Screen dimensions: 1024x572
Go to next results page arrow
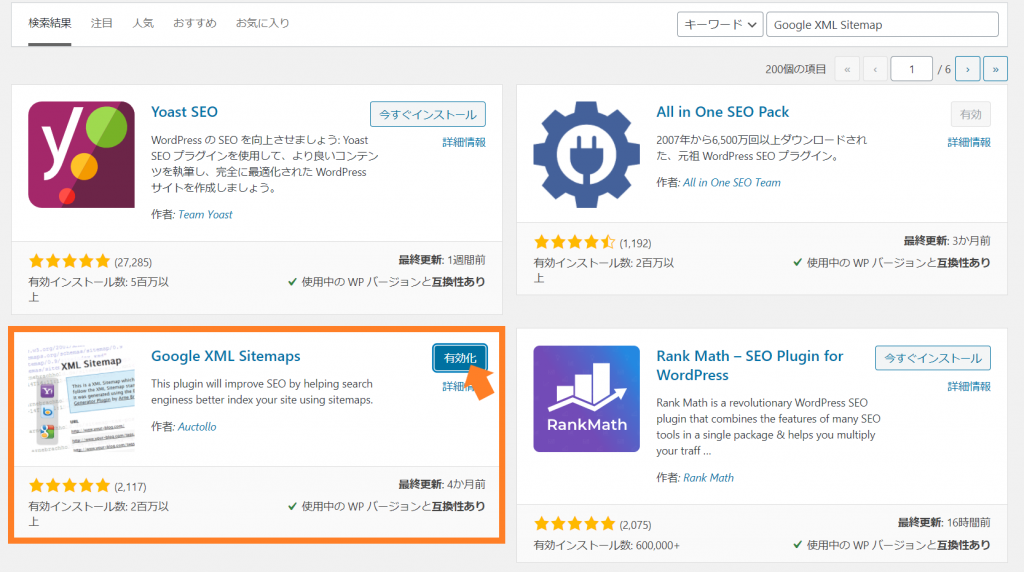(967, 69)
